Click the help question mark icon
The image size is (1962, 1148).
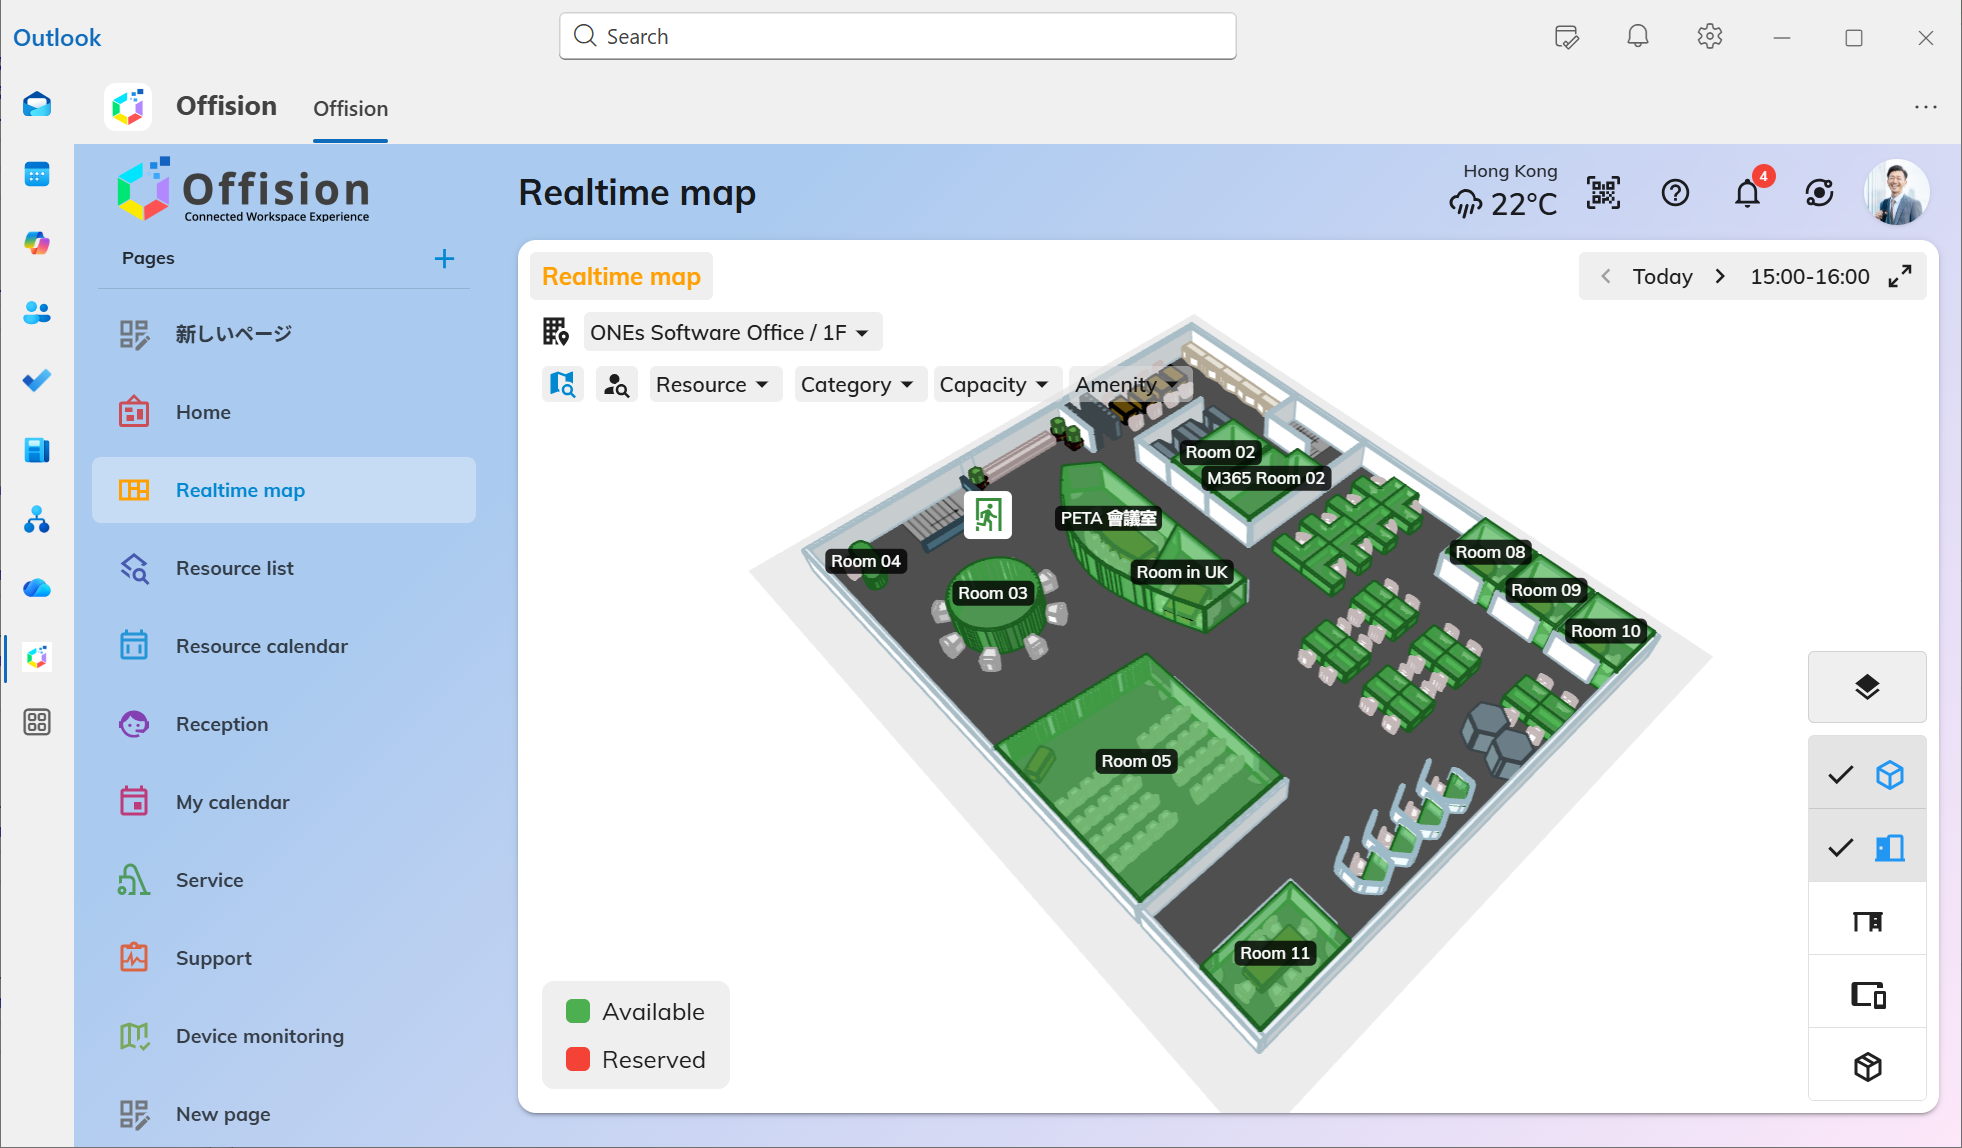1675,192
